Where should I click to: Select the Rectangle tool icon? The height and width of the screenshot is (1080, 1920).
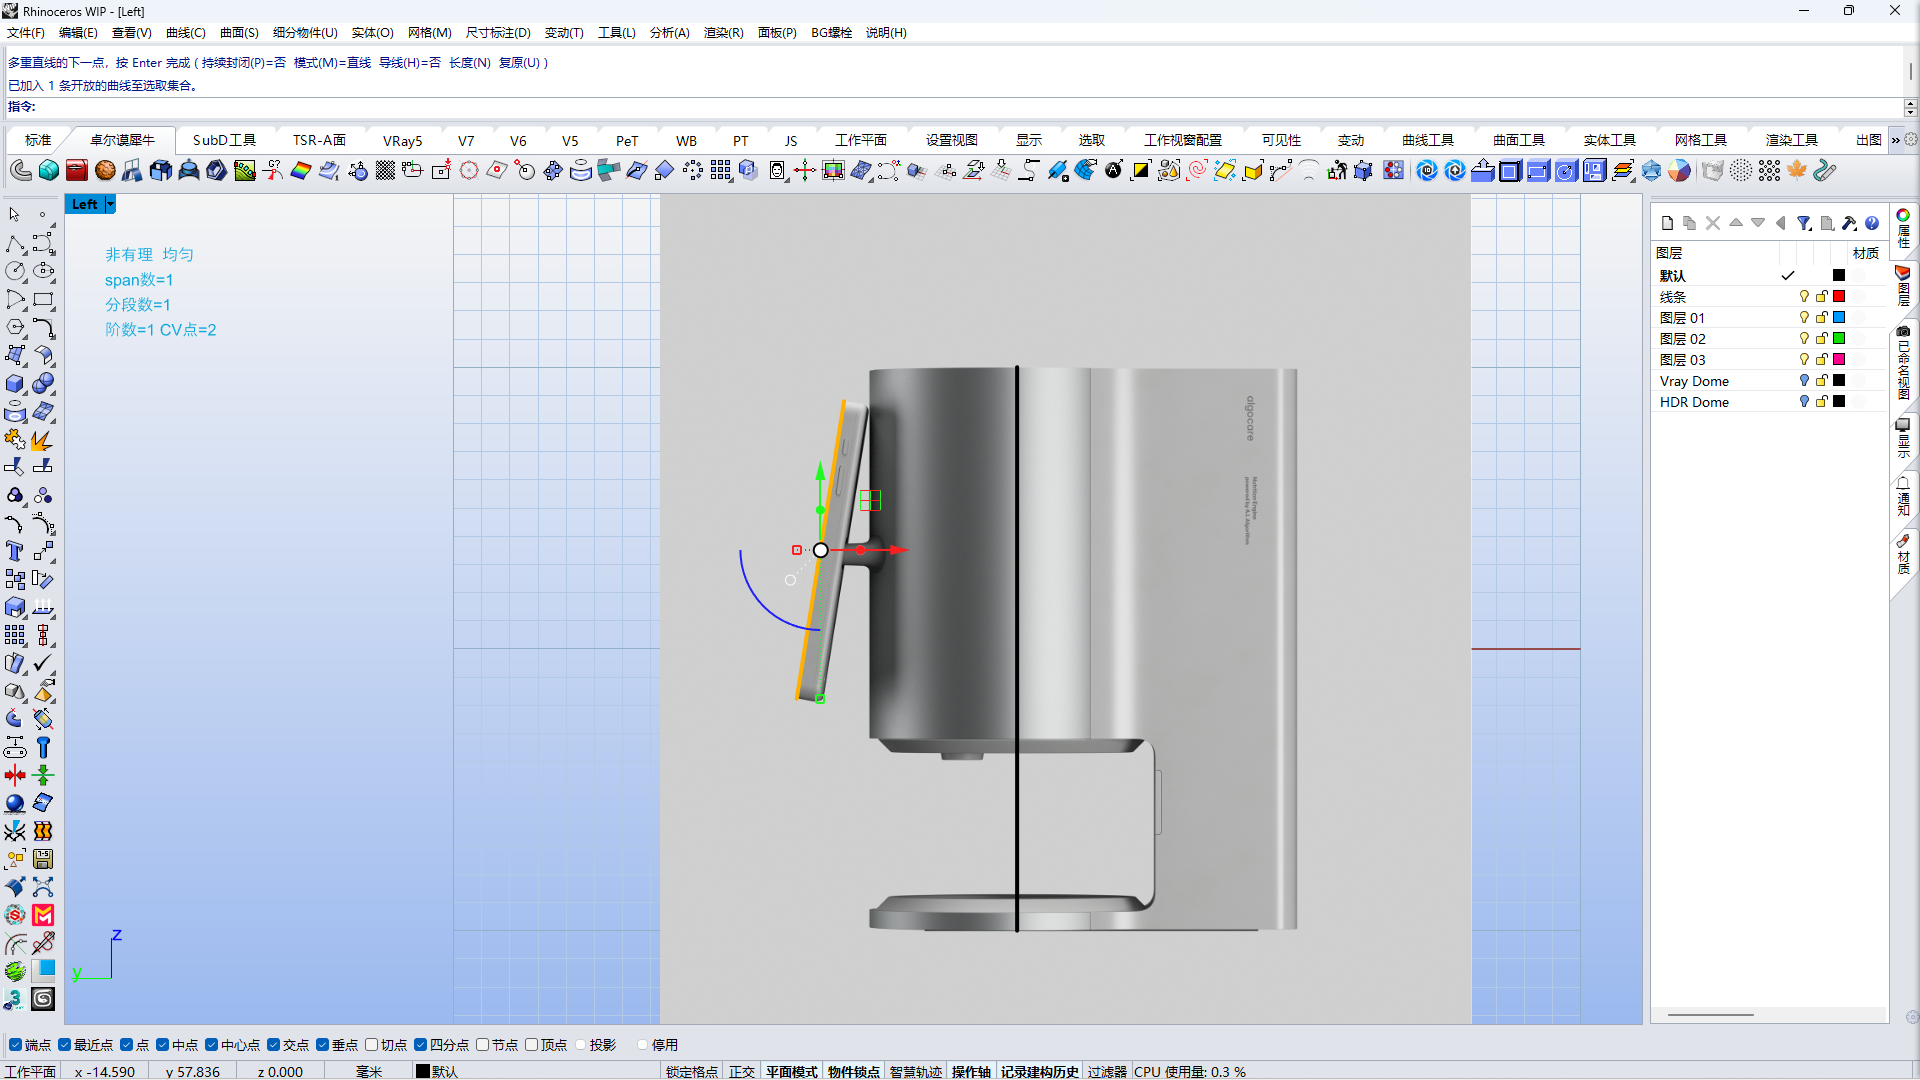43,299
